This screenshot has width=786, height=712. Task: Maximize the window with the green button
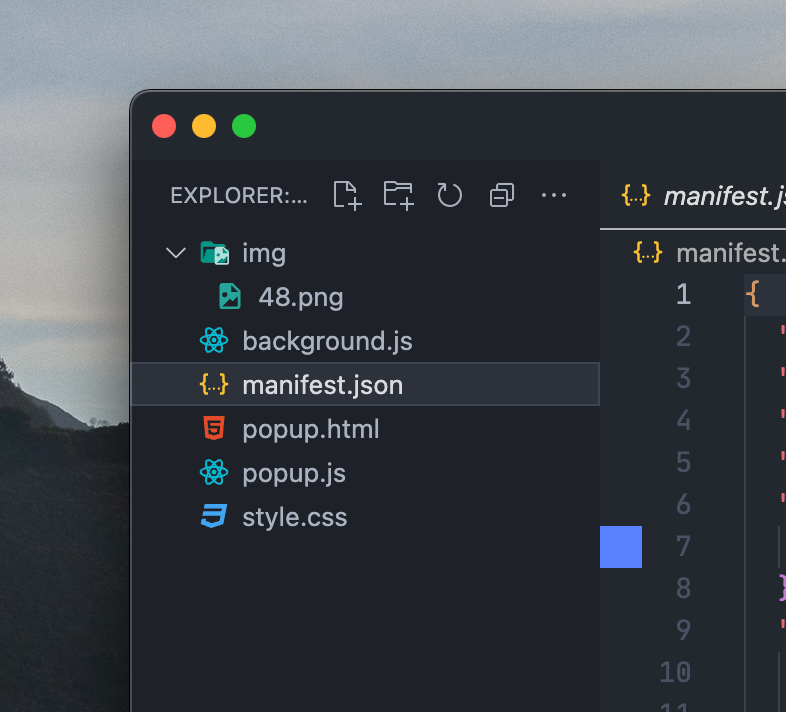(244, 126)
